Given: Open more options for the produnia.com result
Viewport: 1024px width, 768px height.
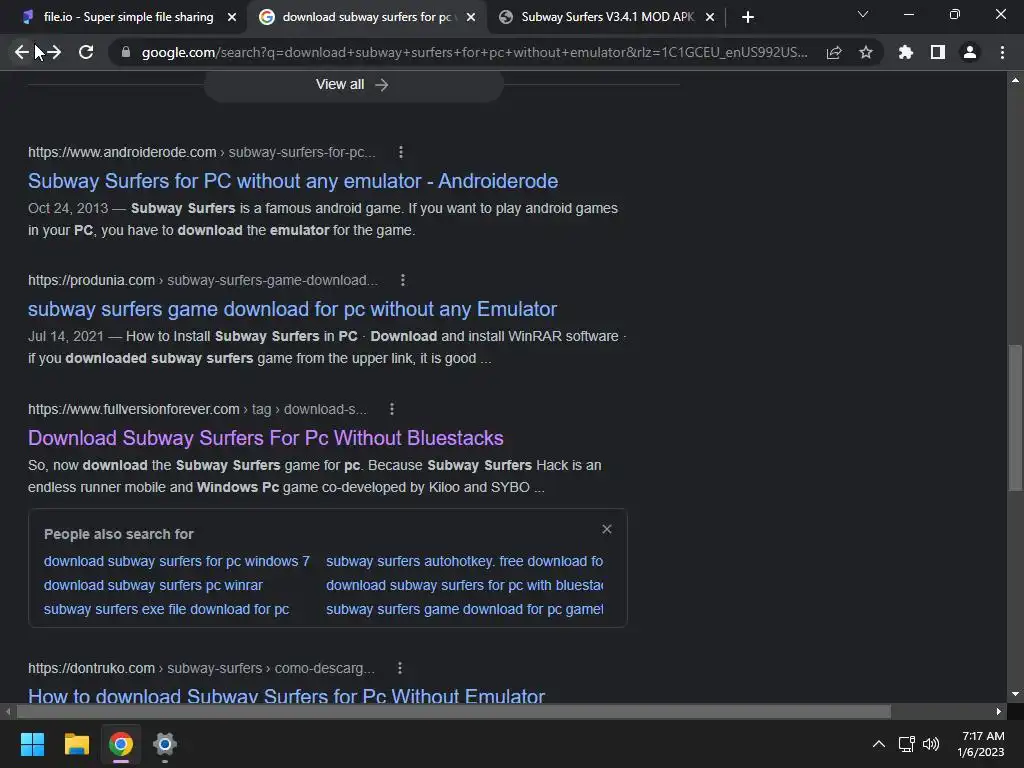Looking at the screenshot, I should point(403,280).
